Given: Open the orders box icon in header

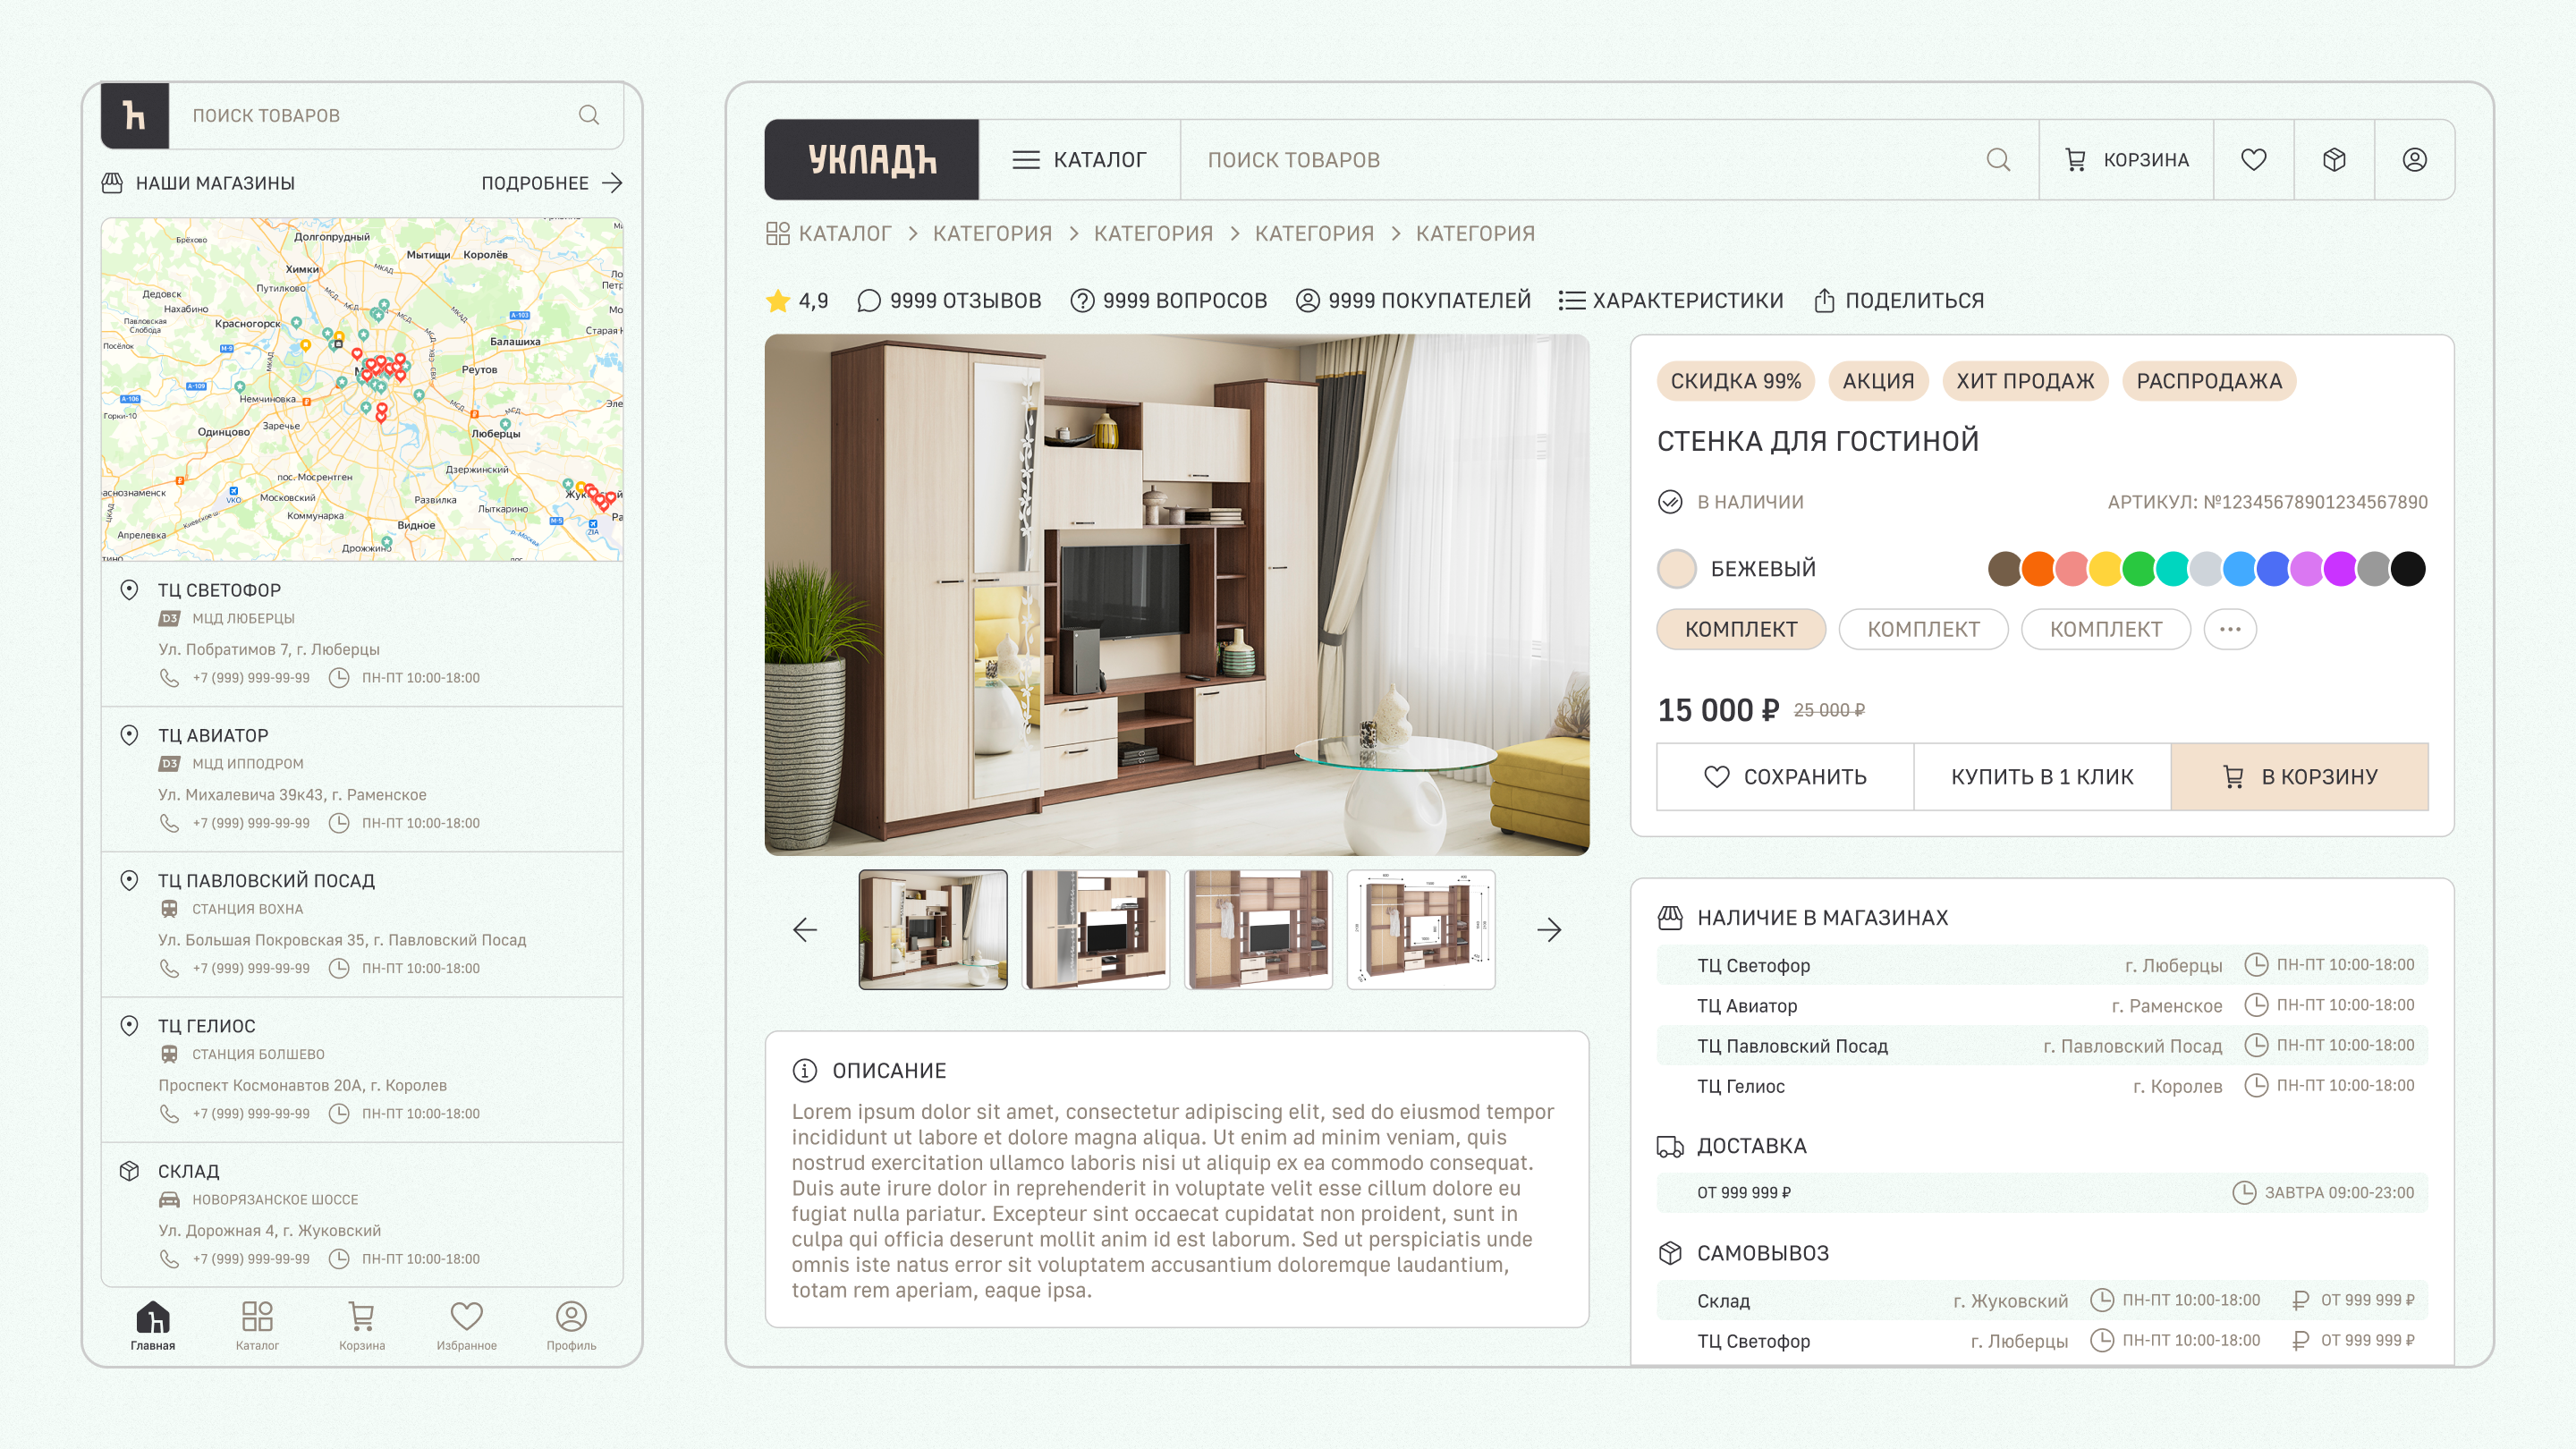Looking at the screenshot, I should tap(2334, 160).
